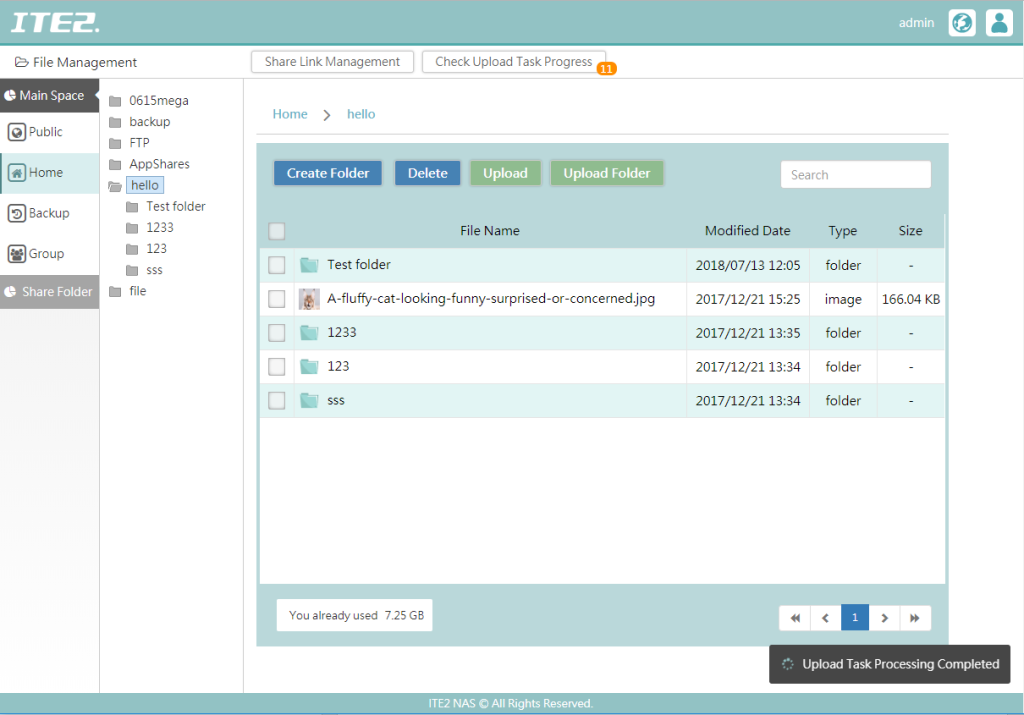Click the cat image file thumbnail icon
1024x715 pixels.
coord(309,299)
